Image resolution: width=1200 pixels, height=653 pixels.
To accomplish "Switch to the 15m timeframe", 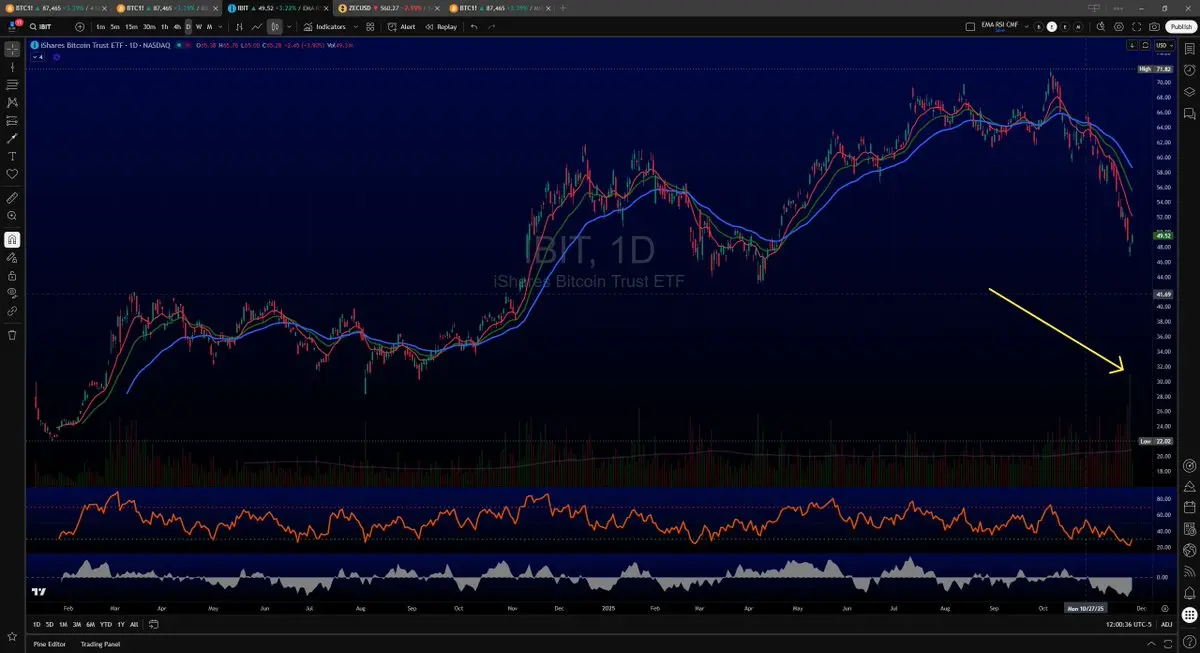I will point(132,27).
